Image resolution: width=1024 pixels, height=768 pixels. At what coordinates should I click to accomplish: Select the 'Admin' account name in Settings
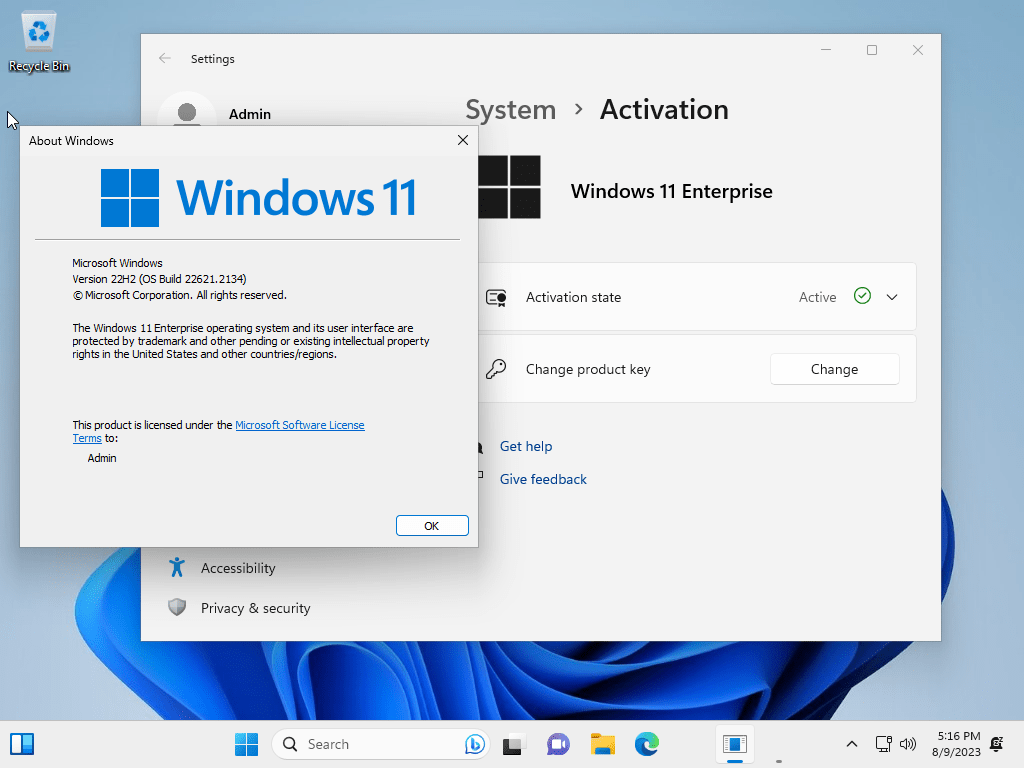pyautogui.click(x=249, y=114)
